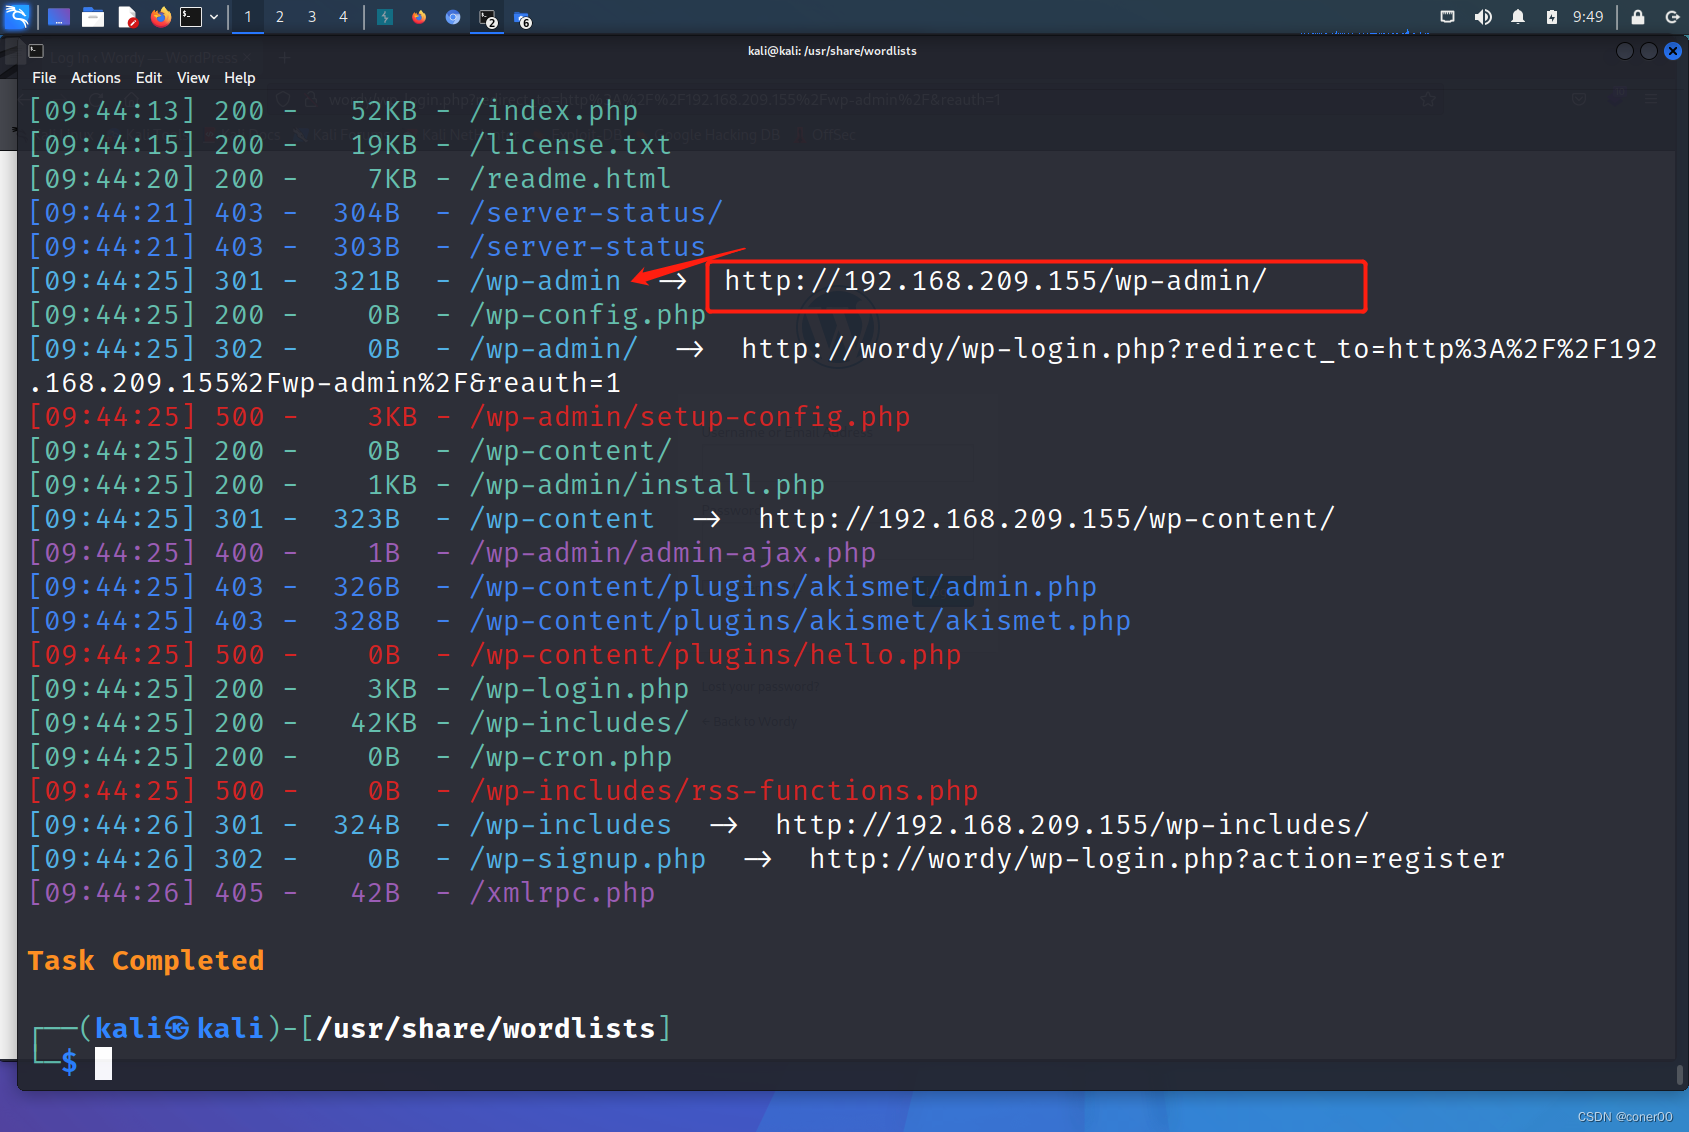Open the Kali dragon applications menu

click(x=17, y=16)
